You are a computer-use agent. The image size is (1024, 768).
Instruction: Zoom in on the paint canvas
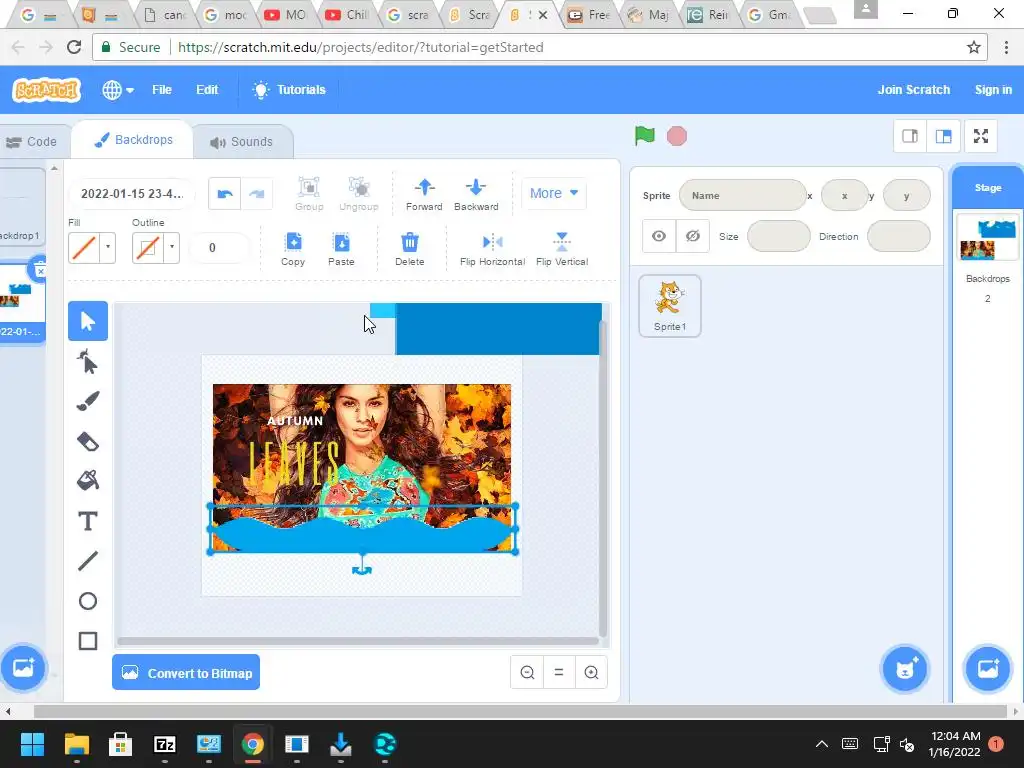pos(591,673)
